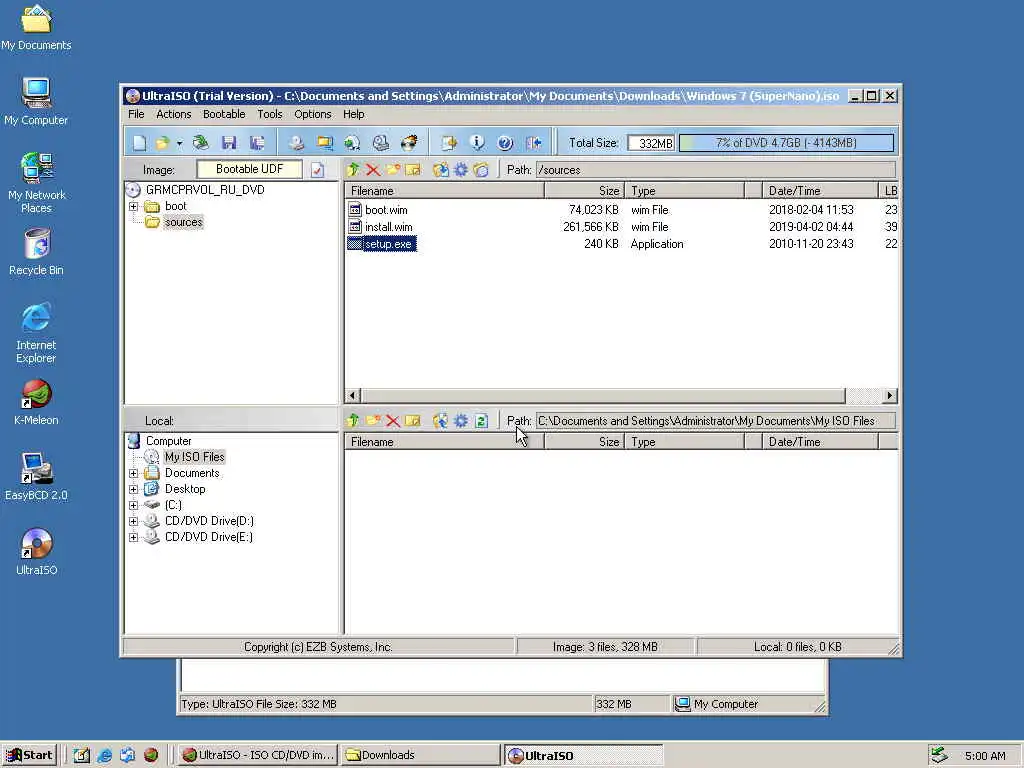
Task: Click the Rename icon in image pane toolbar
Action: point(413,170)
